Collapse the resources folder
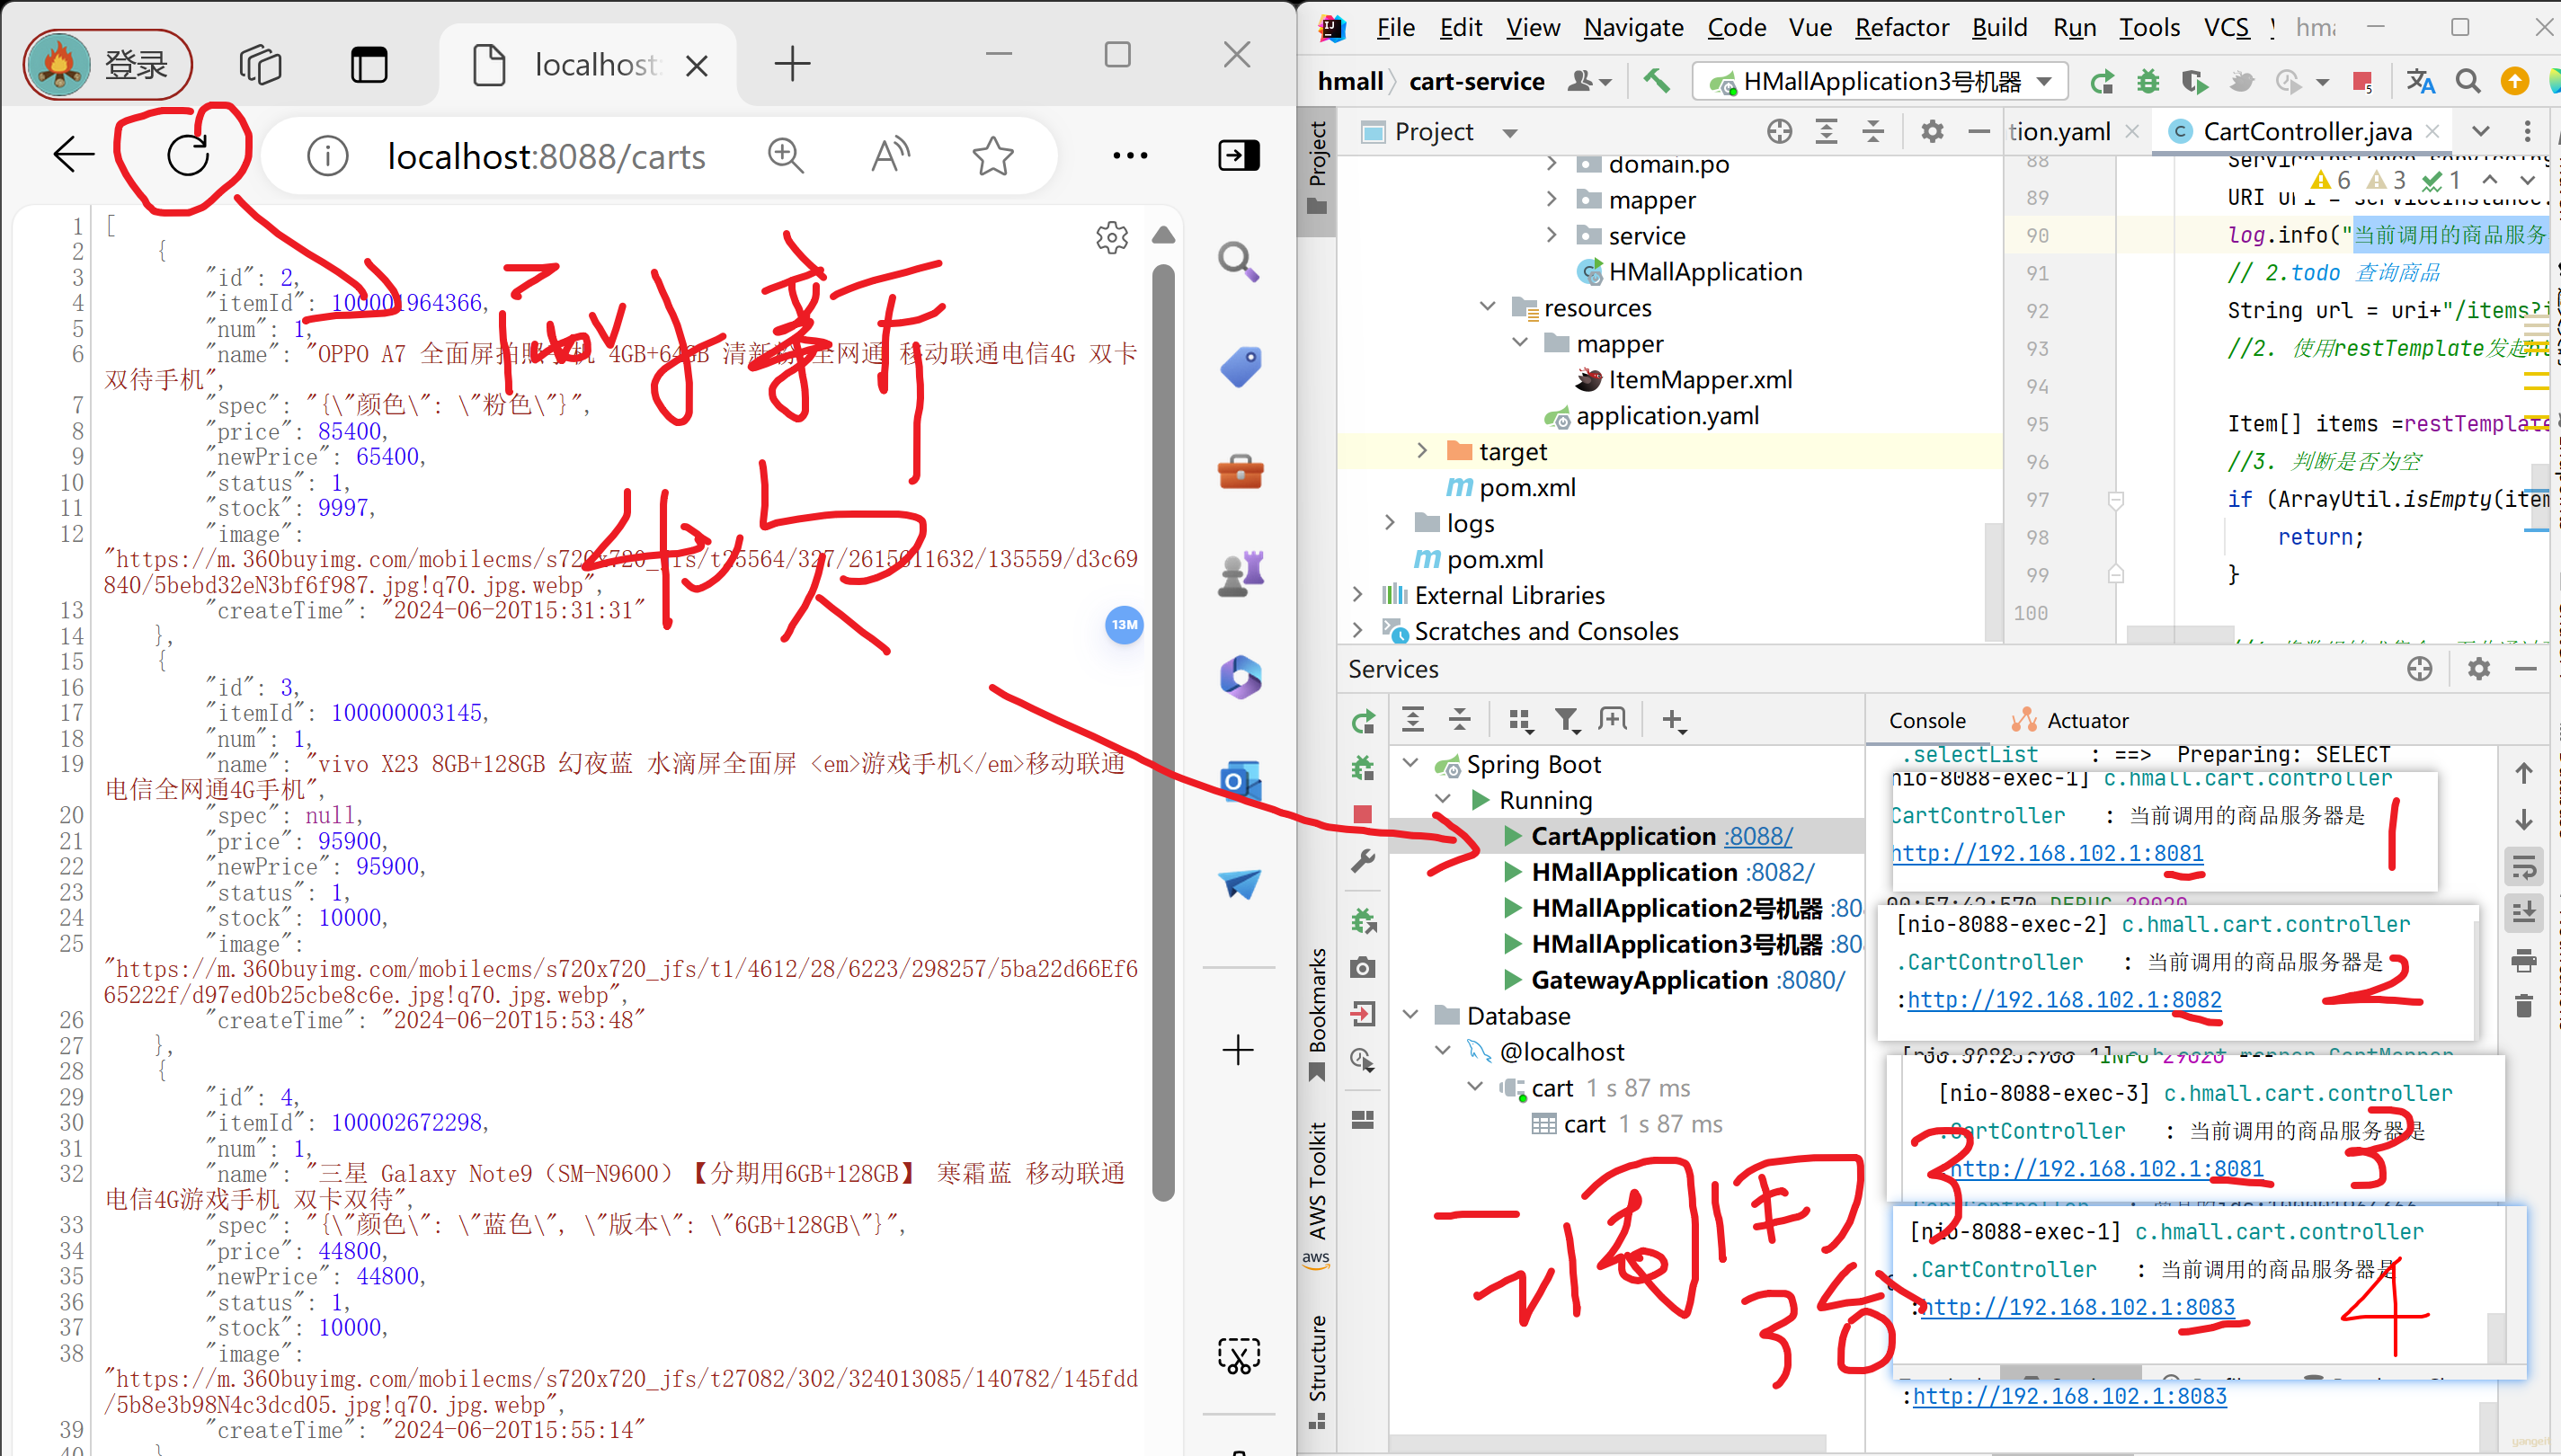Image resolution: width=2561 pixels, height=1456 pixels. (1487, 307)
